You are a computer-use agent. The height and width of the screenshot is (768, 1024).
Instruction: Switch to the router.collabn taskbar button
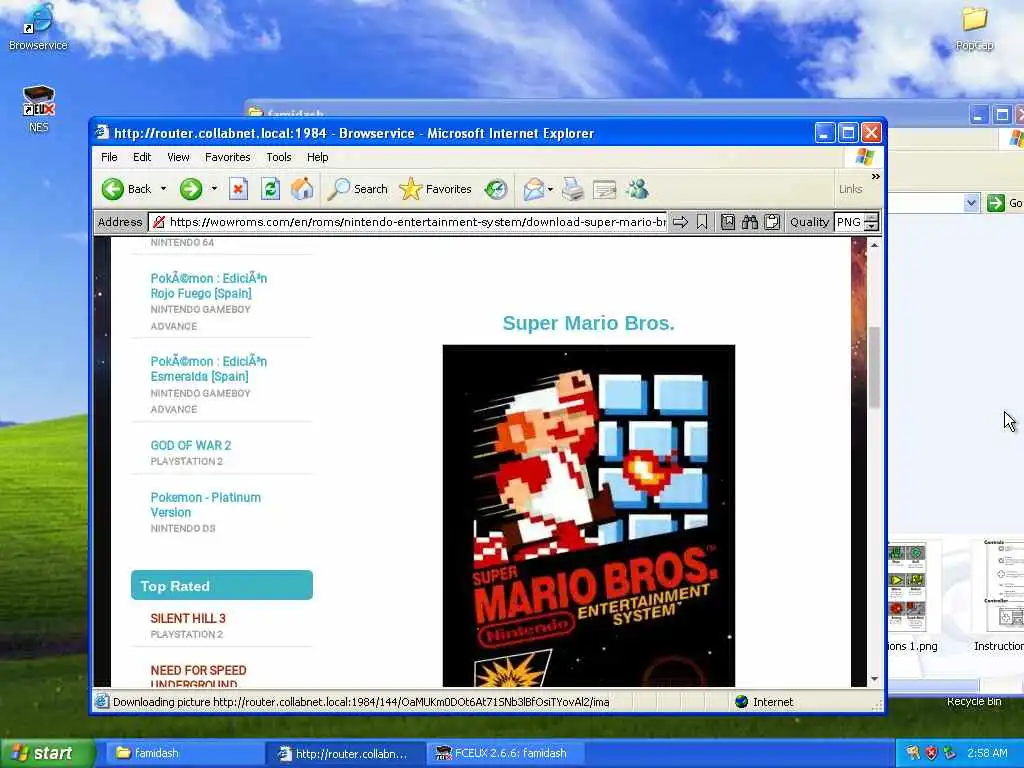345,754
